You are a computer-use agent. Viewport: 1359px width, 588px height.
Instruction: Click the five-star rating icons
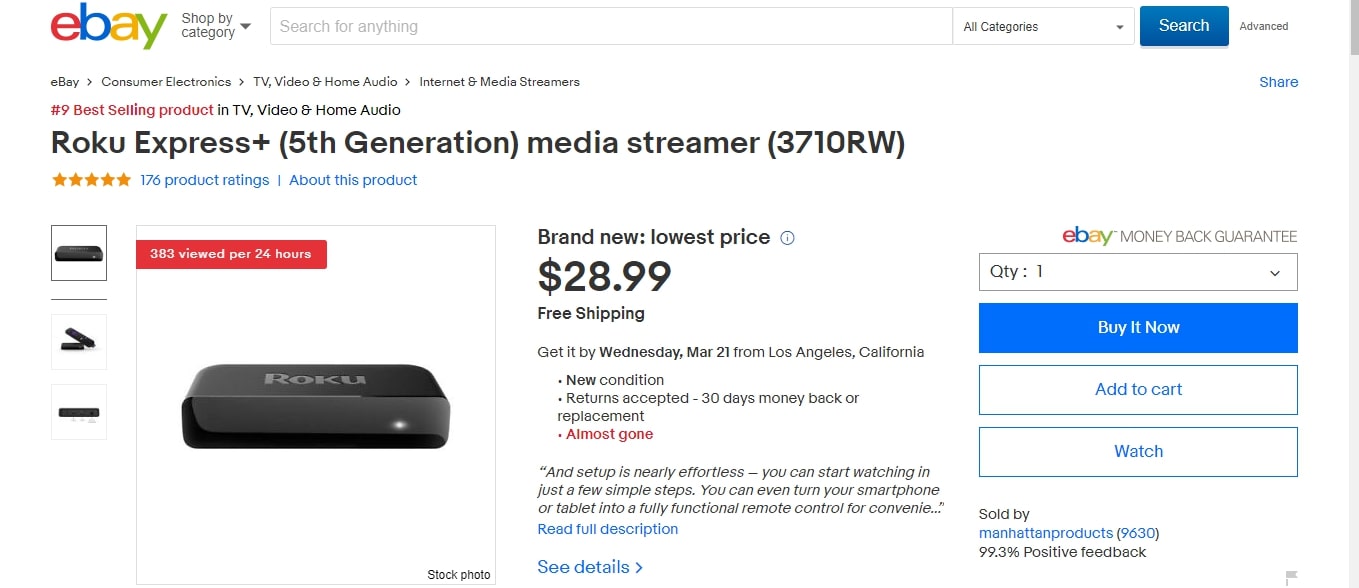[91, 180]
